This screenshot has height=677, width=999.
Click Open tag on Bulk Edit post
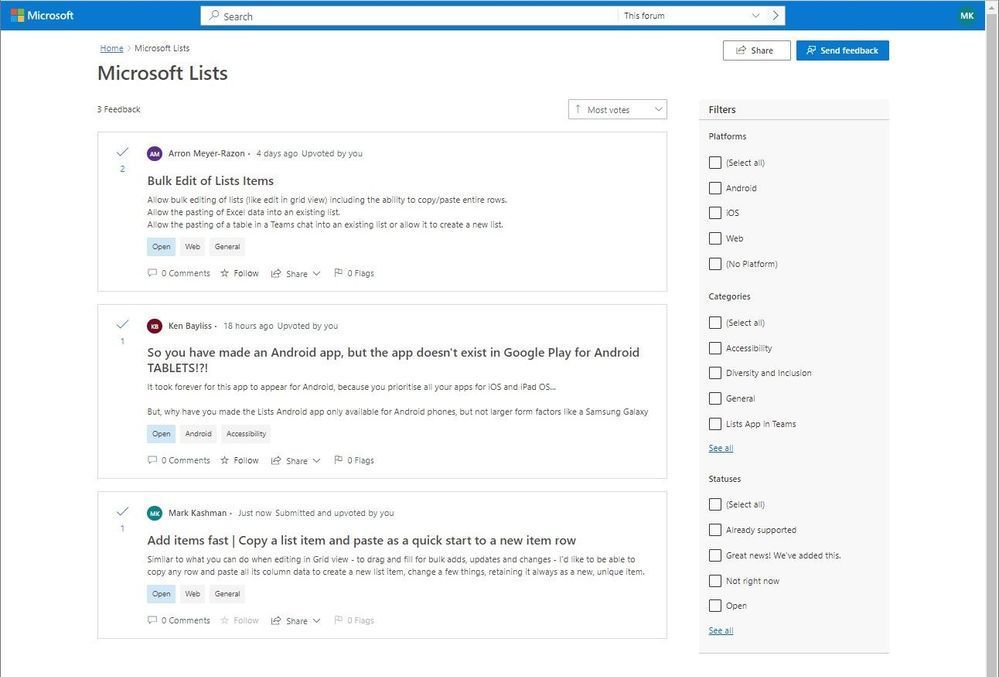(x=161, y=247)
